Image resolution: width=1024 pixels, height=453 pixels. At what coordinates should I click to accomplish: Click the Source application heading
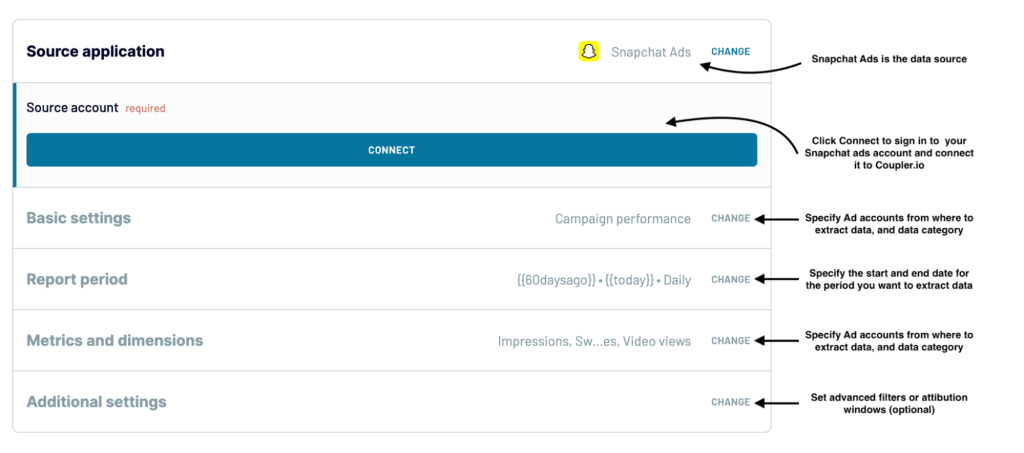(95, 52)
